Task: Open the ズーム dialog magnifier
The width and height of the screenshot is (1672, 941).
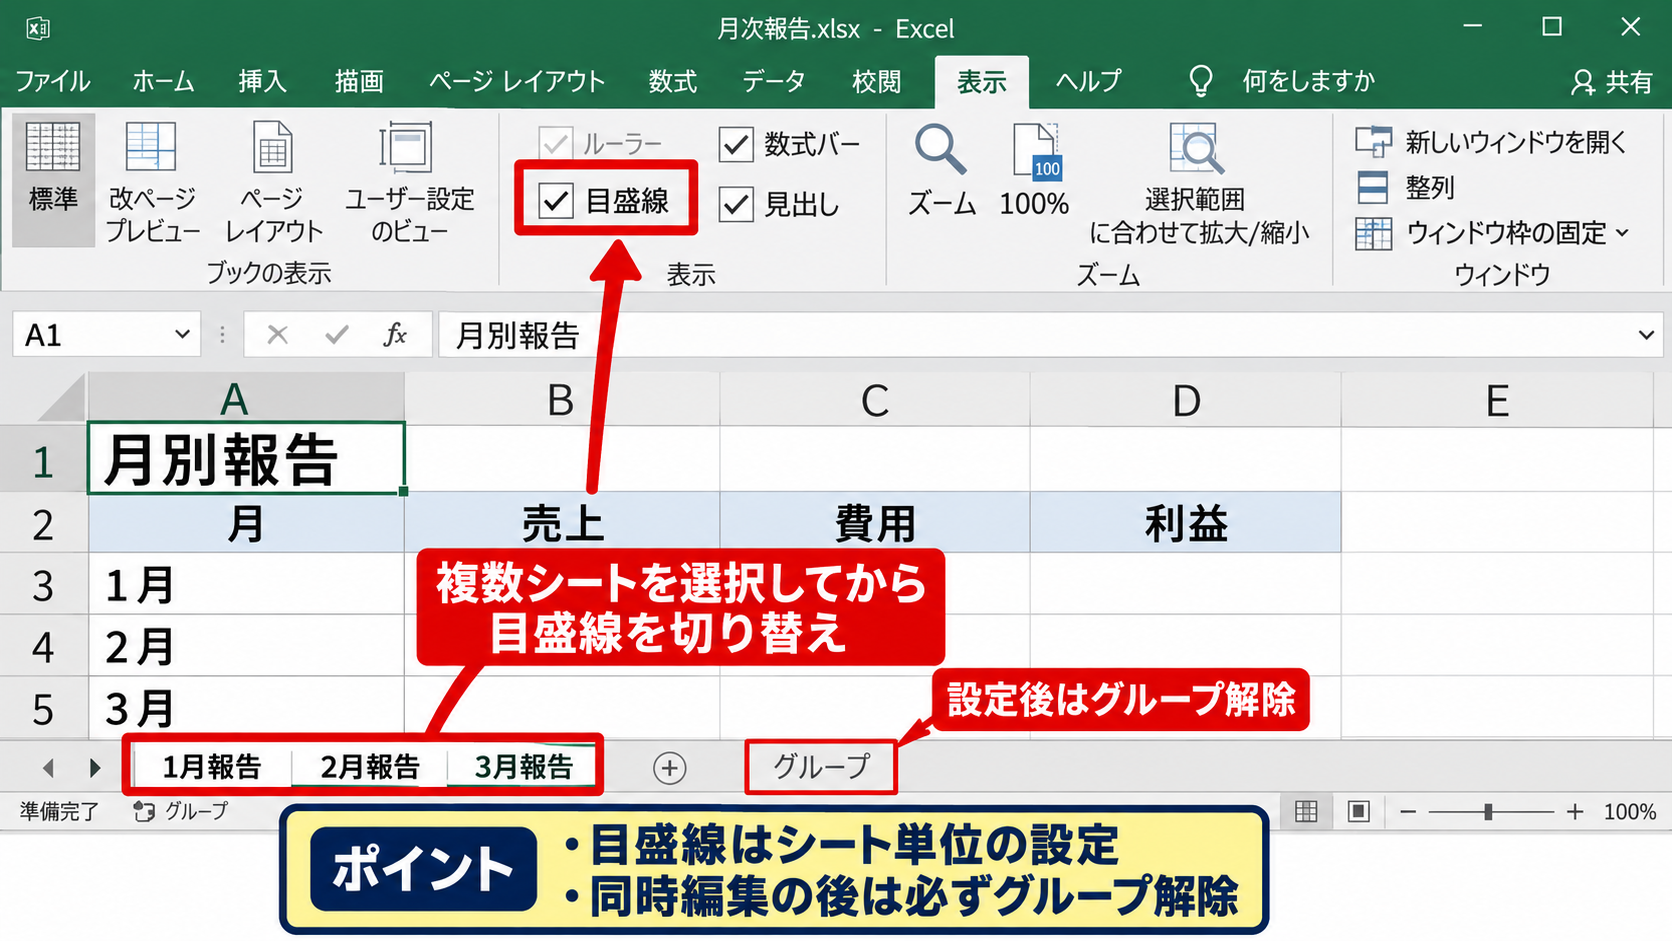Action: 941,170
